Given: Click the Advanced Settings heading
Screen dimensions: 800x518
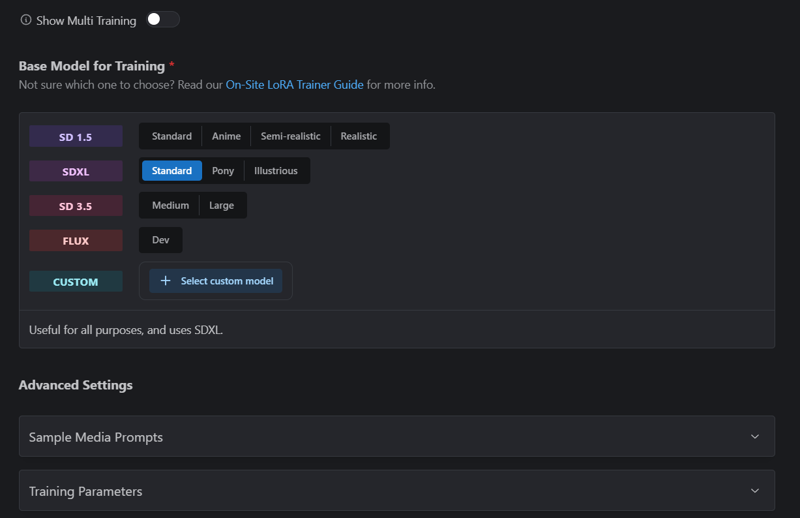Looking at the screenshot, I should point(76,385).
